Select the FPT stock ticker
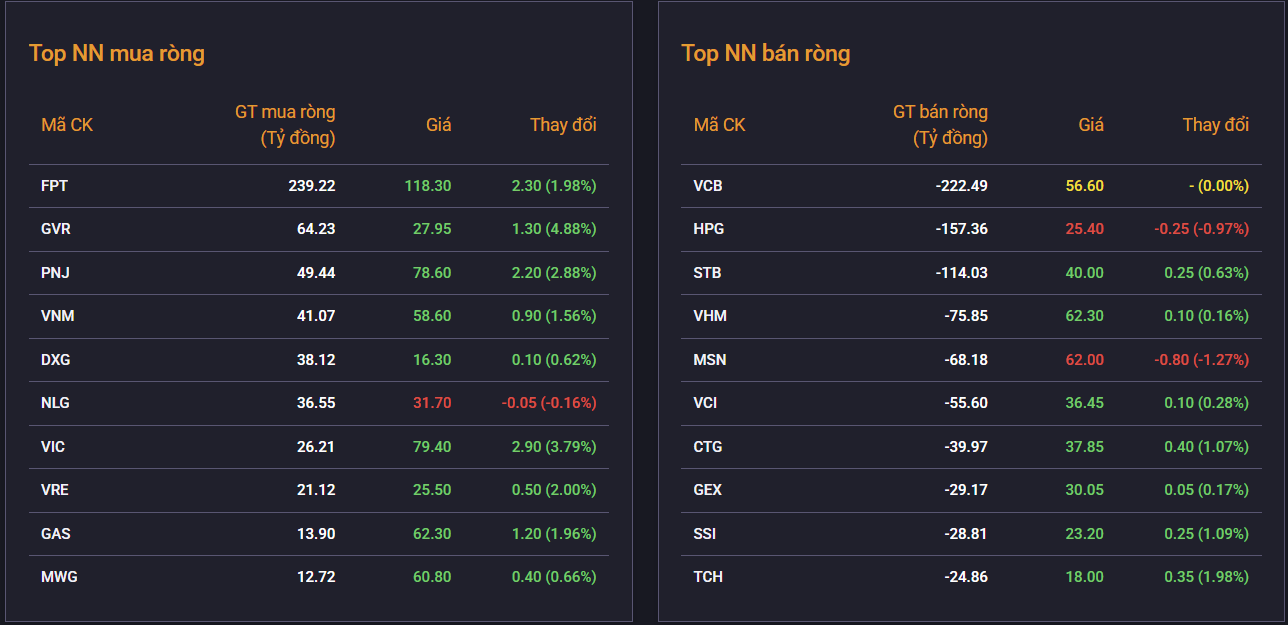 click(x=55, y=186)
